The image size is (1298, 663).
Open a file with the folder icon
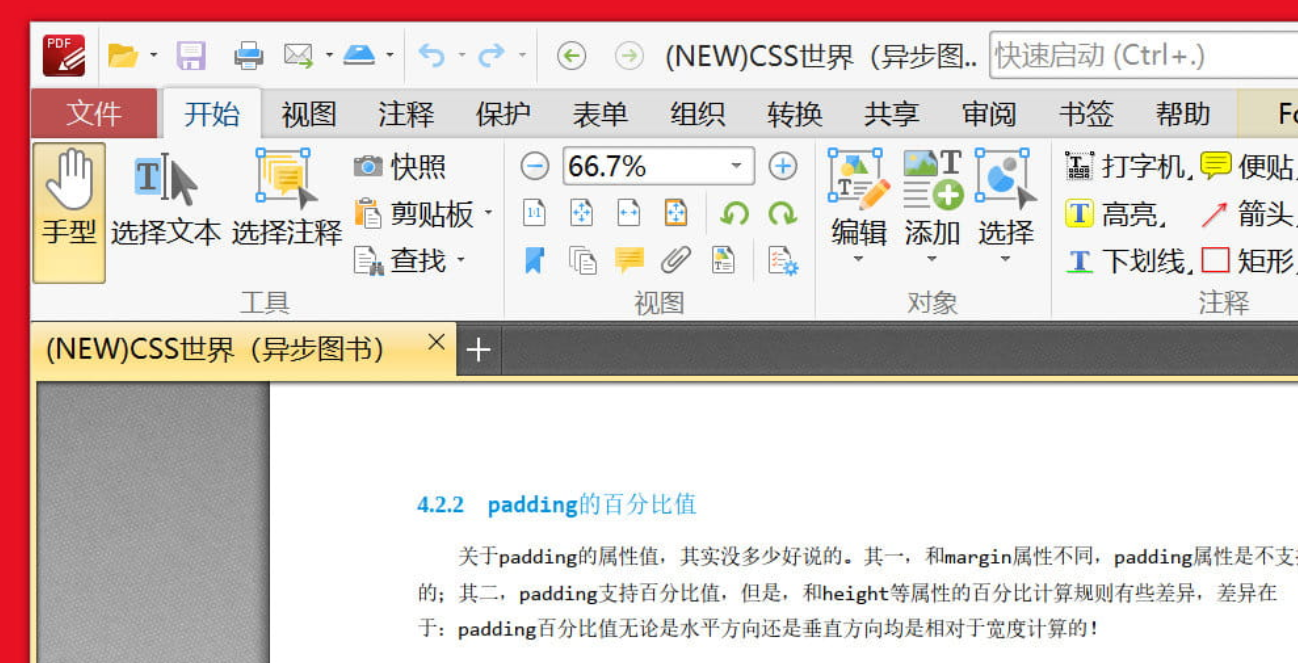tap(122, 55)
